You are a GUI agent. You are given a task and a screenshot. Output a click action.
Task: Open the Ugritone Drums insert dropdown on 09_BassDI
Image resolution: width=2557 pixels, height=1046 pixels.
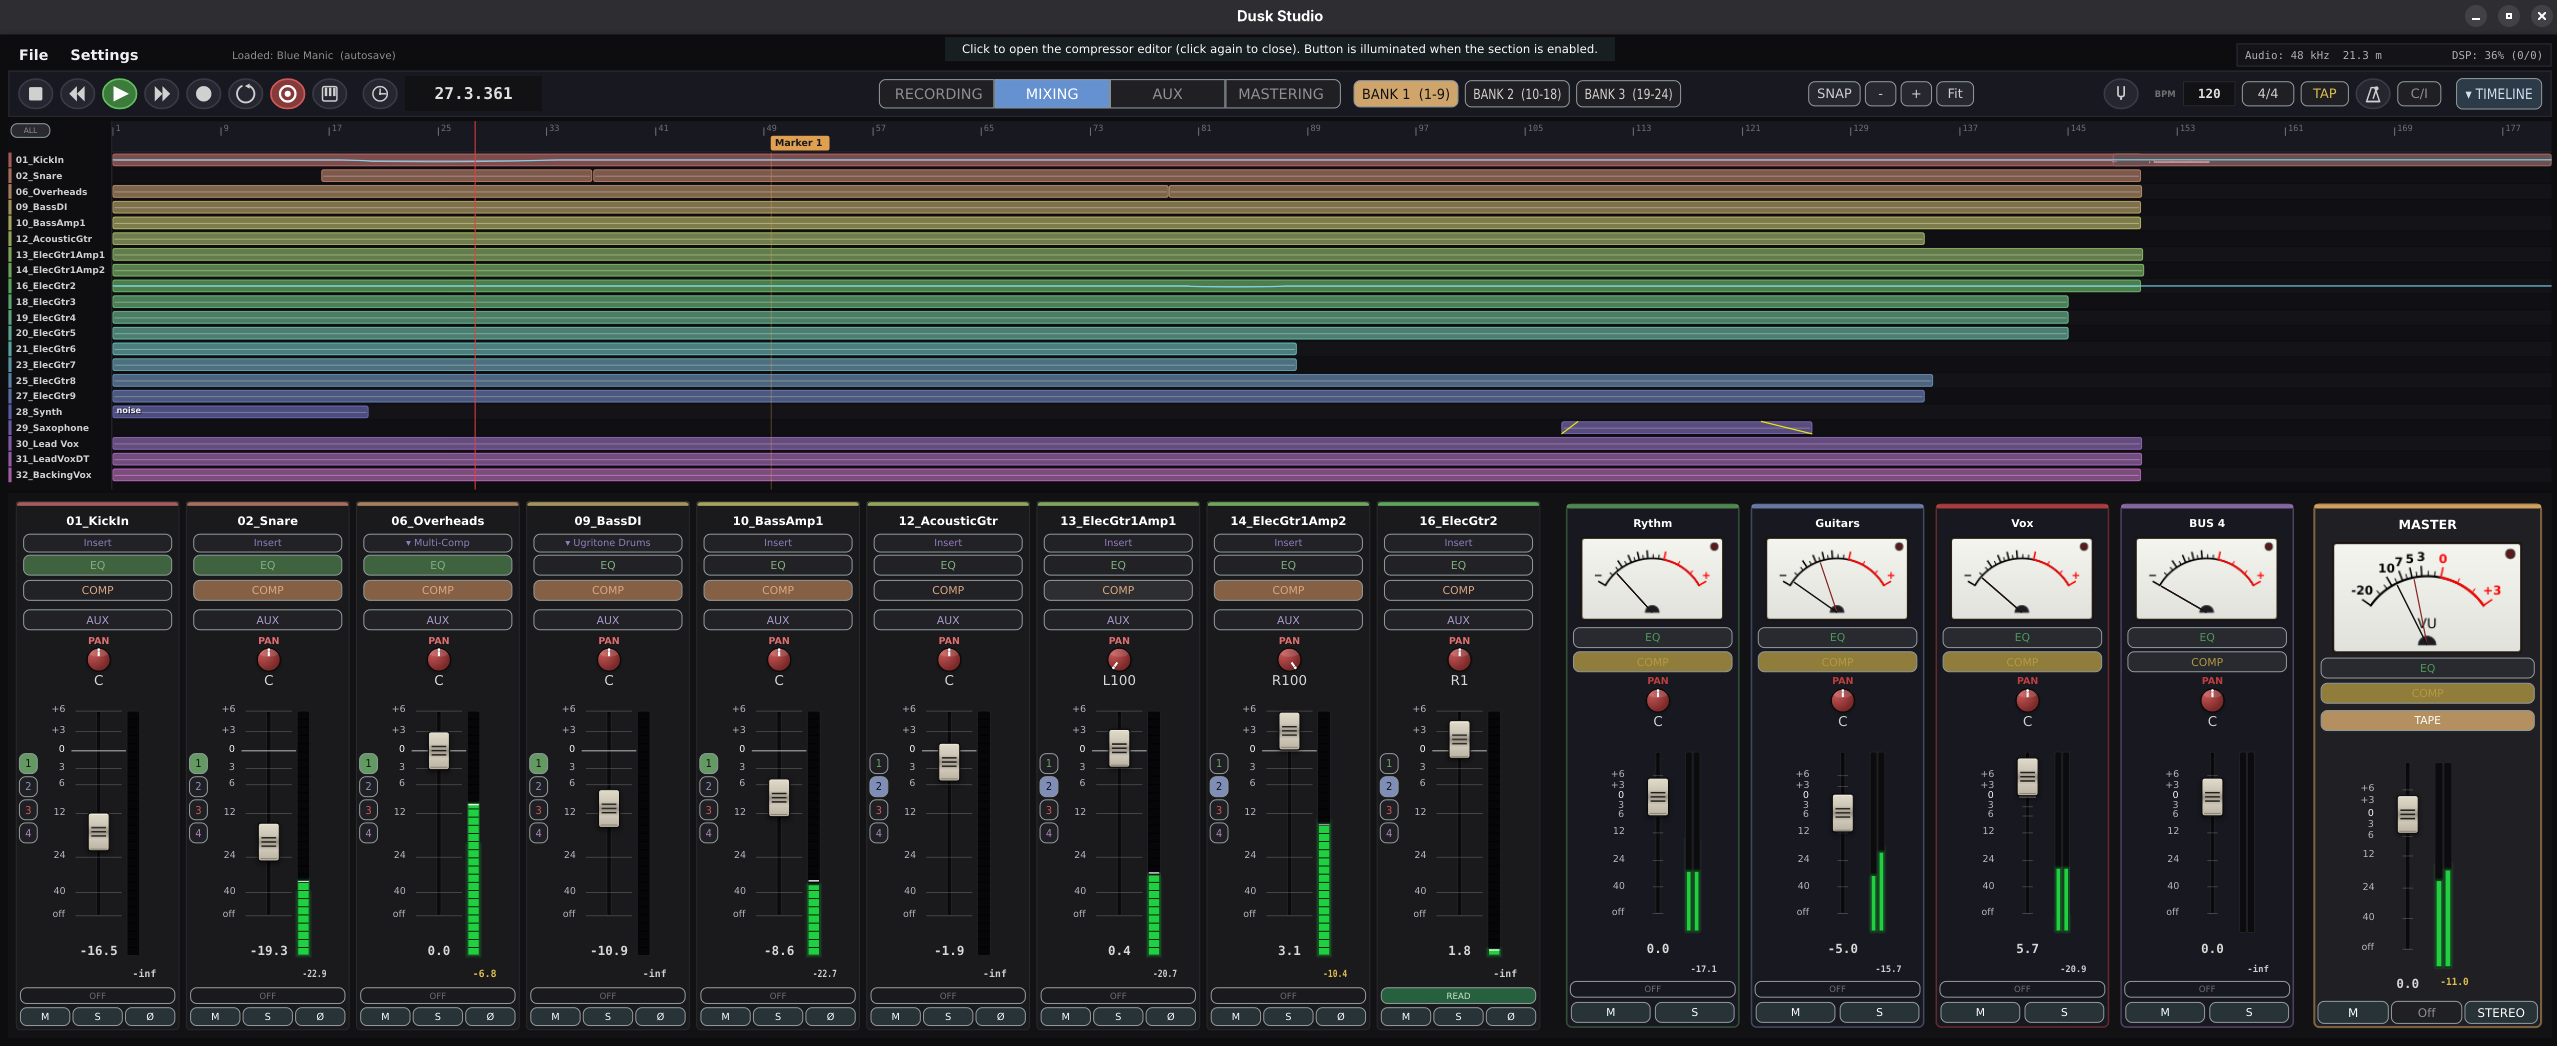(608, 543)
